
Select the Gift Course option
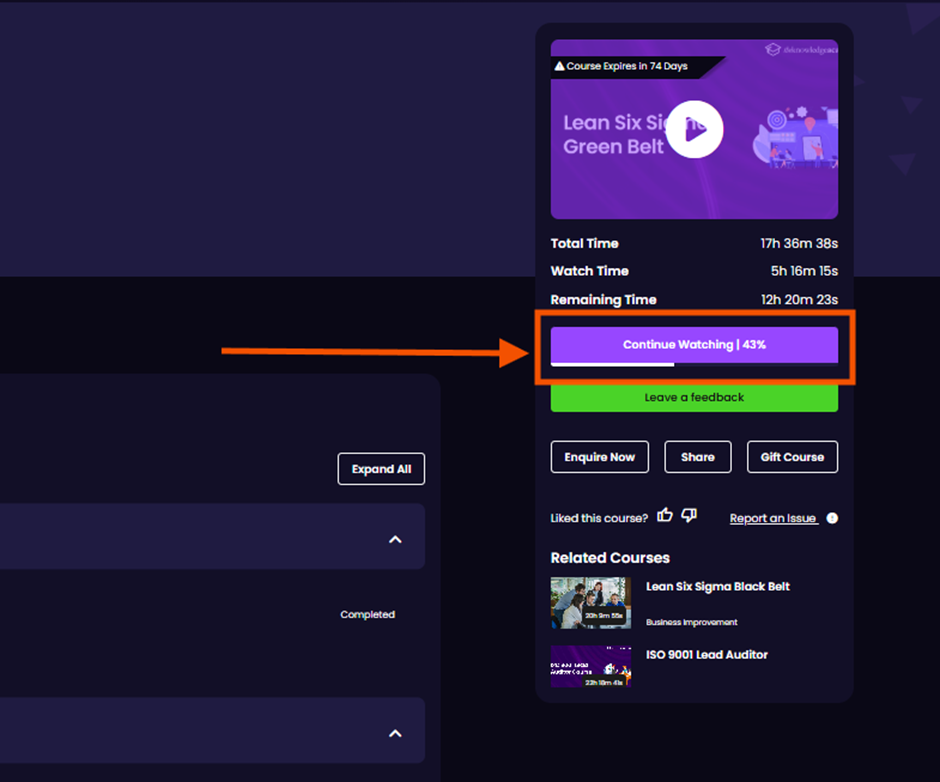792,457
